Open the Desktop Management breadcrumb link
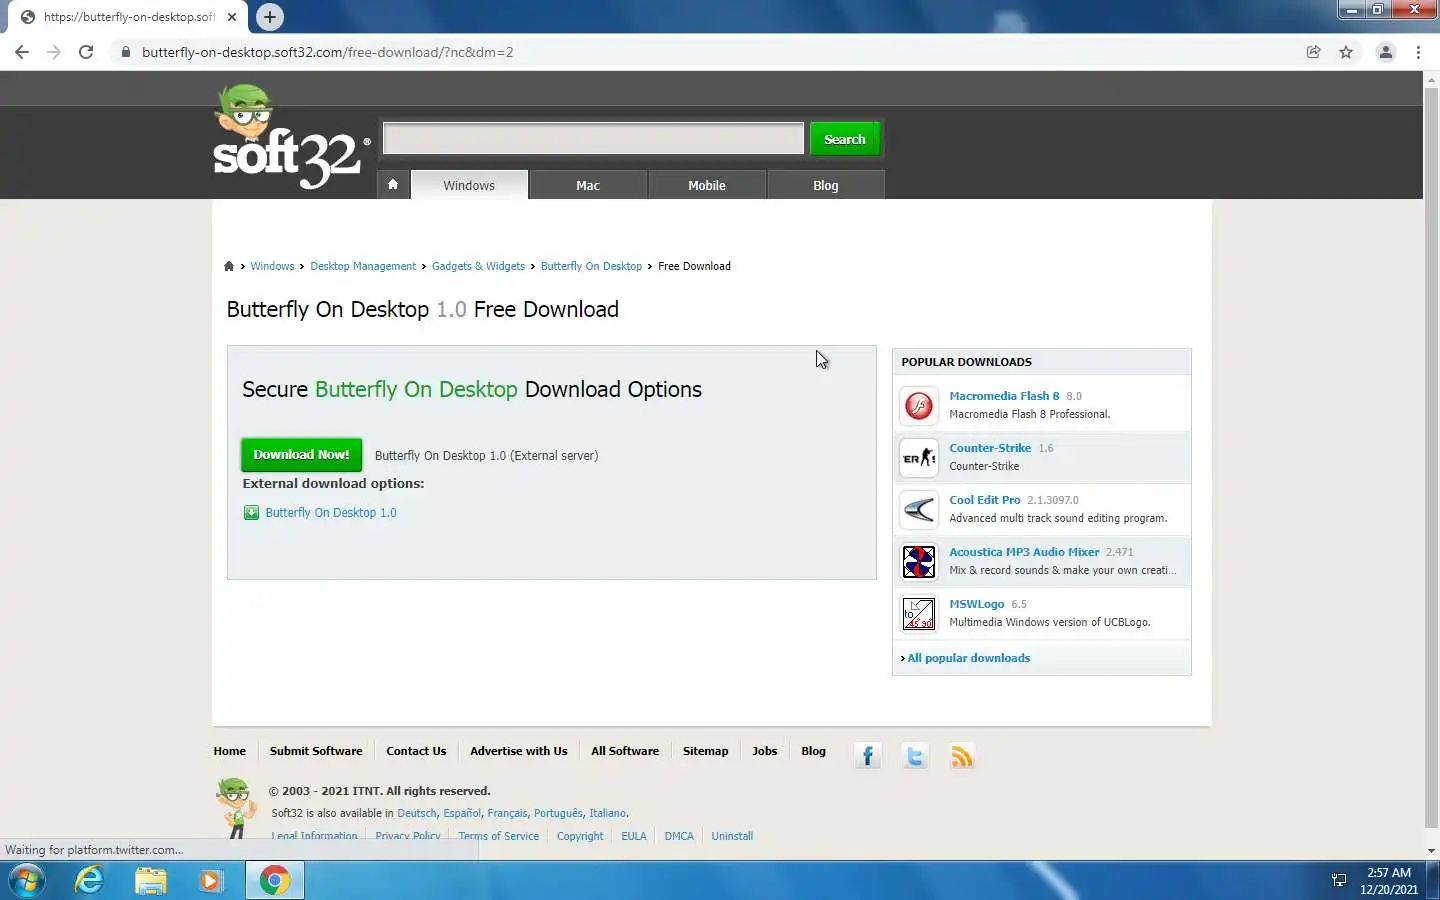This screenshot has width=1440, height=900. click(363, 266)
